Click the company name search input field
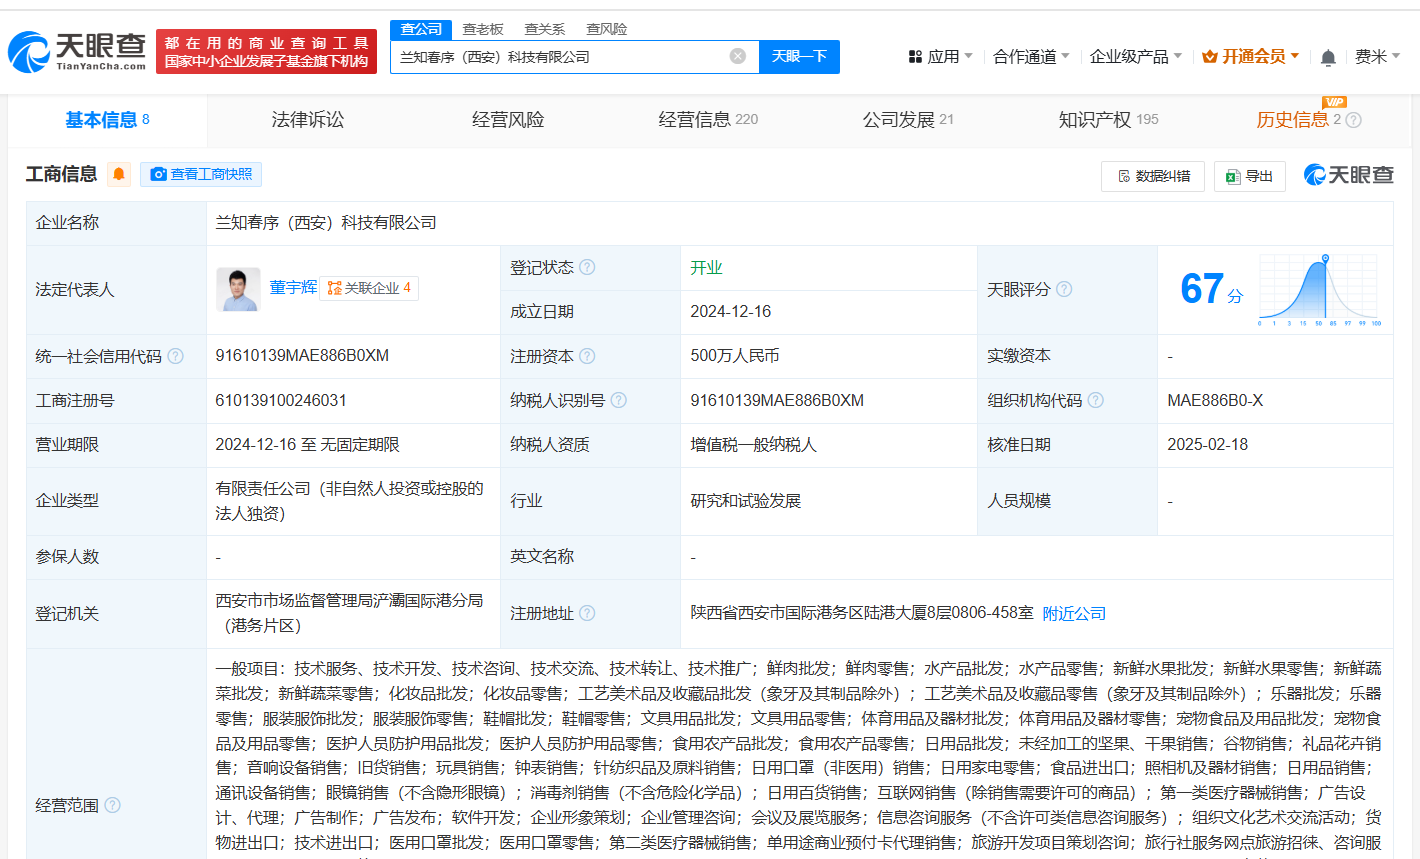Viewport: 1420px width, 859px height. pos(560,57)
